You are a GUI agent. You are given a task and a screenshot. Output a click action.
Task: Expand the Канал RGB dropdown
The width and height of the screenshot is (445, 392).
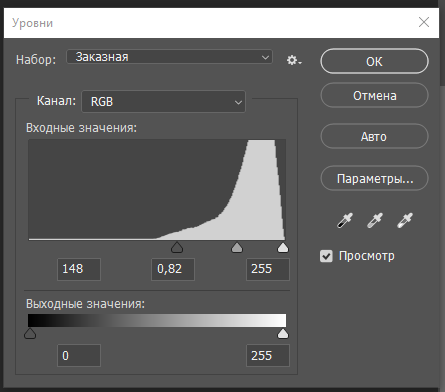click(164, 102)
